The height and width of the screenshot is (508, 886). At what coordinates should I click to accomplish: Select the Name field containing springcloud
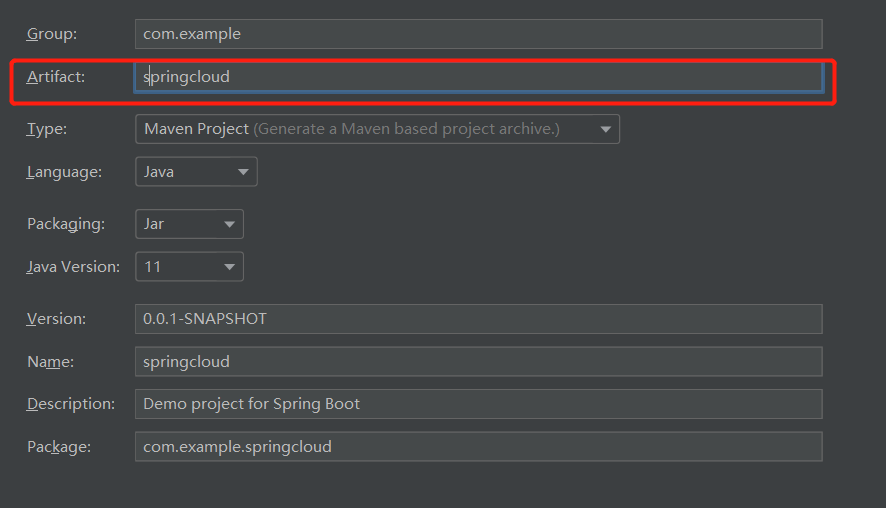pyautogui.click(x=479, y=362)
